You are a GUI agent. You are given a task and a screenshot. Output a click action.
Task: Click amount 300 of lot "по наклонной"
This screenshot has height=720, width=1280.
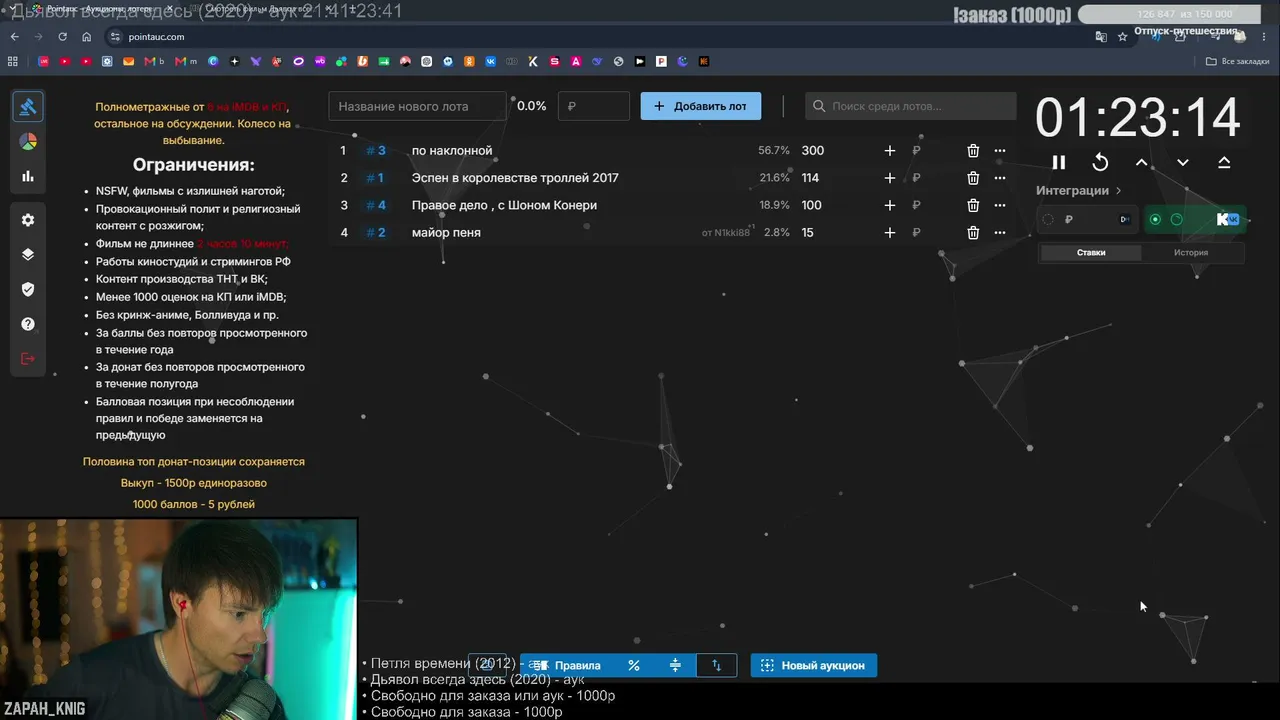pos(813,151)
